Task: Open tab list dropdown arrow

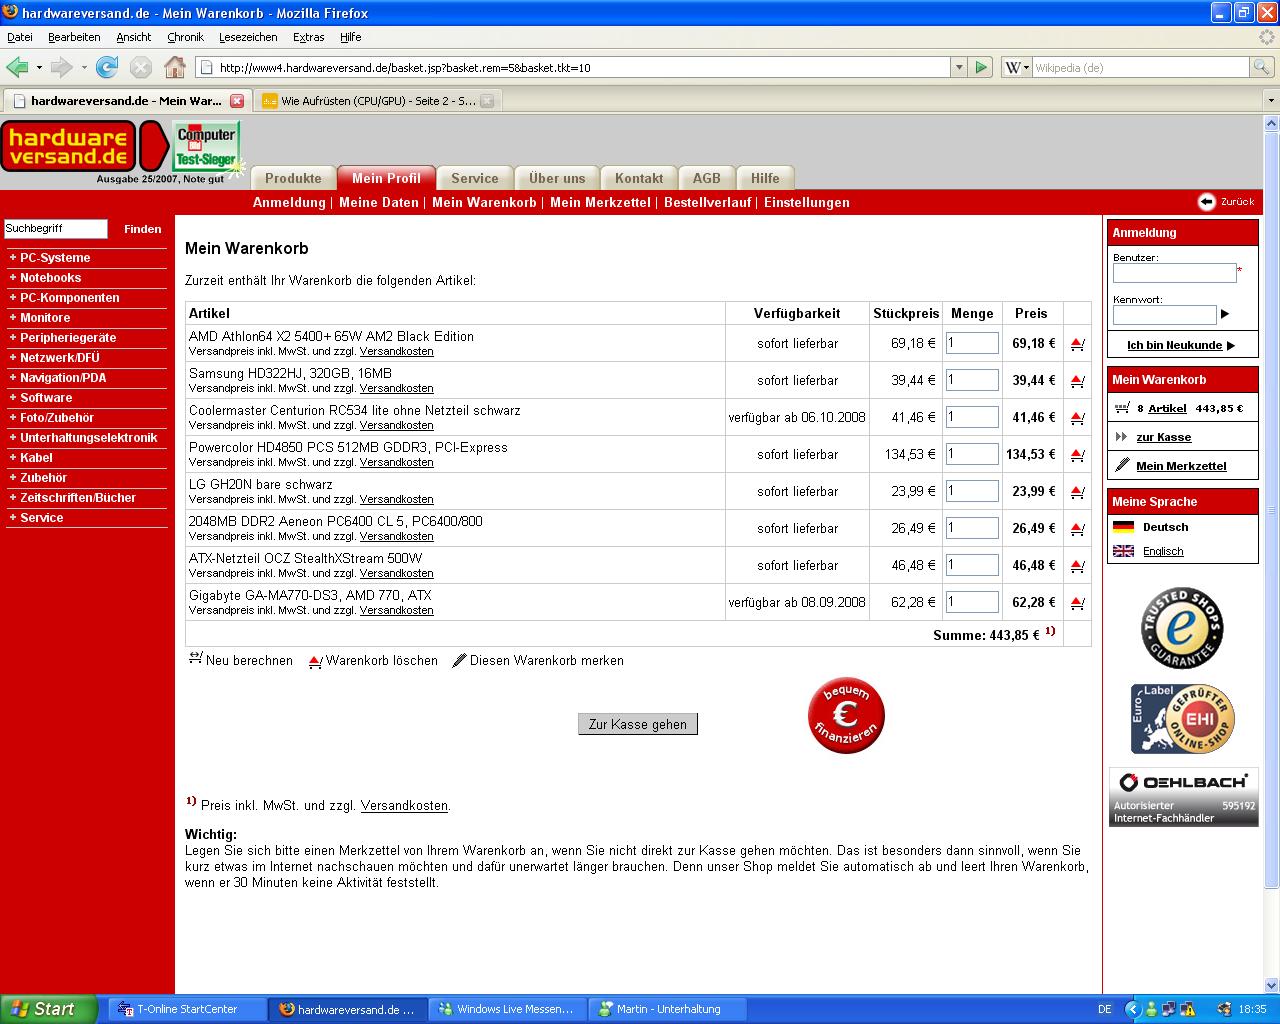Action: pos(1271,101)
